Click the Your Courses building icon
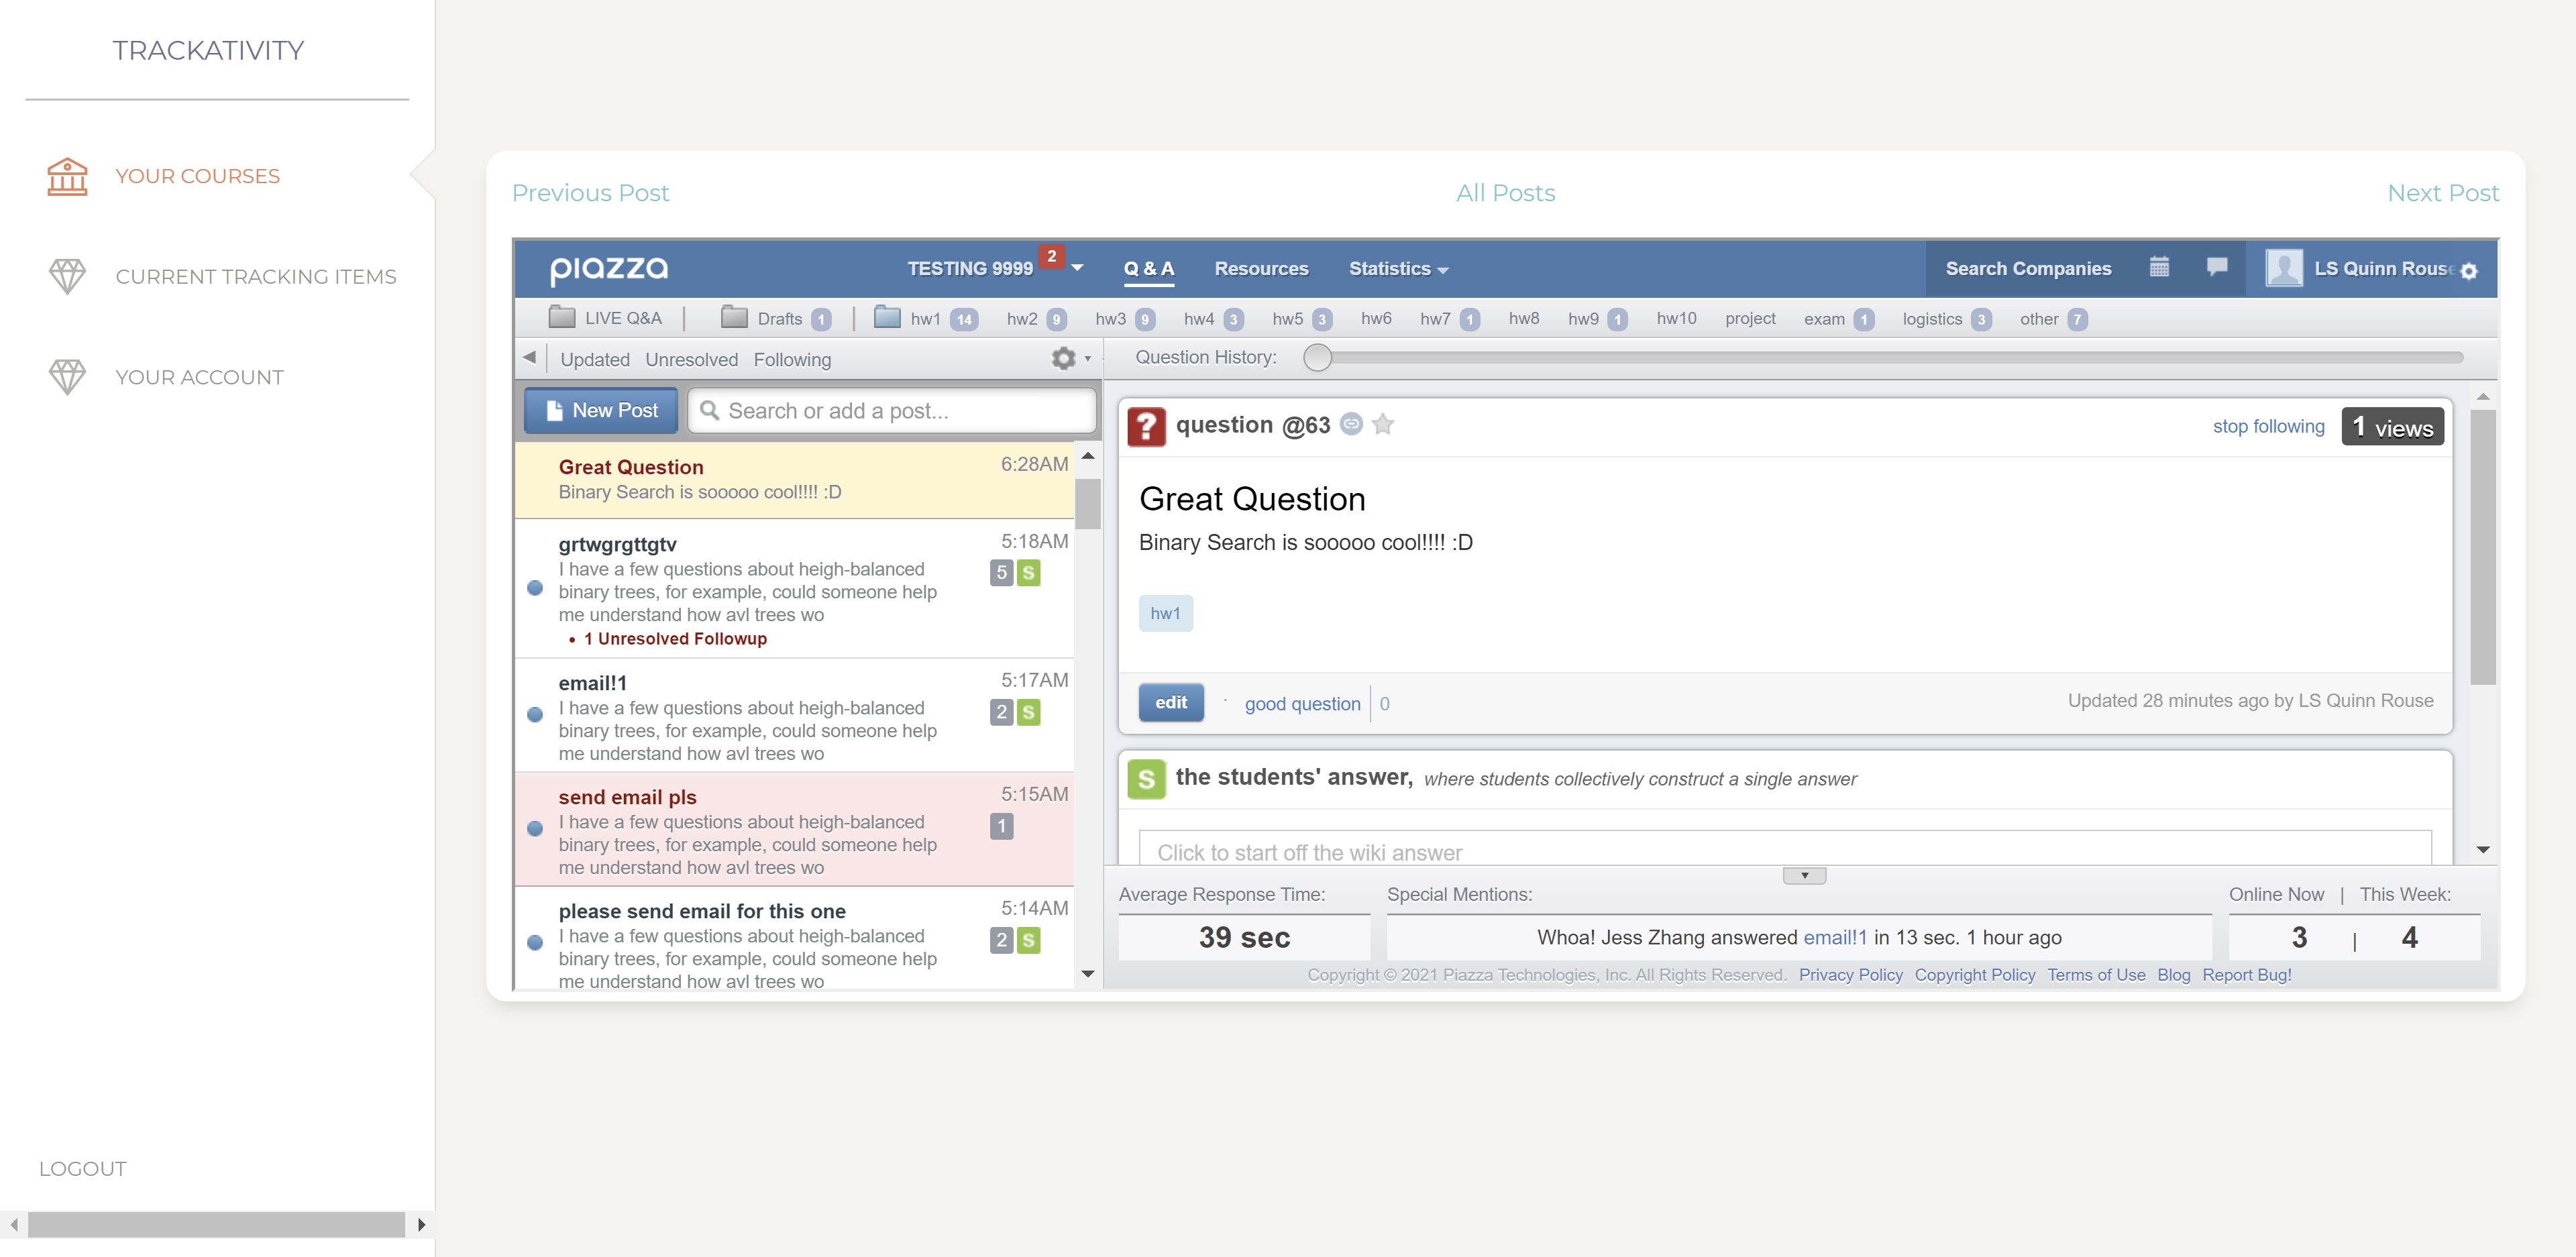Image resolution: width=2576 pixels, height=1257 pixels. tap(67, 176)
